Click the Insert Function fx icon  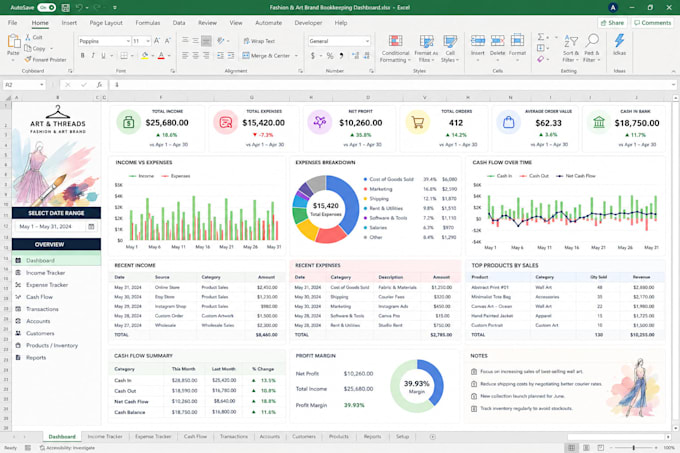pyautogui.click(x=99, y=85)
